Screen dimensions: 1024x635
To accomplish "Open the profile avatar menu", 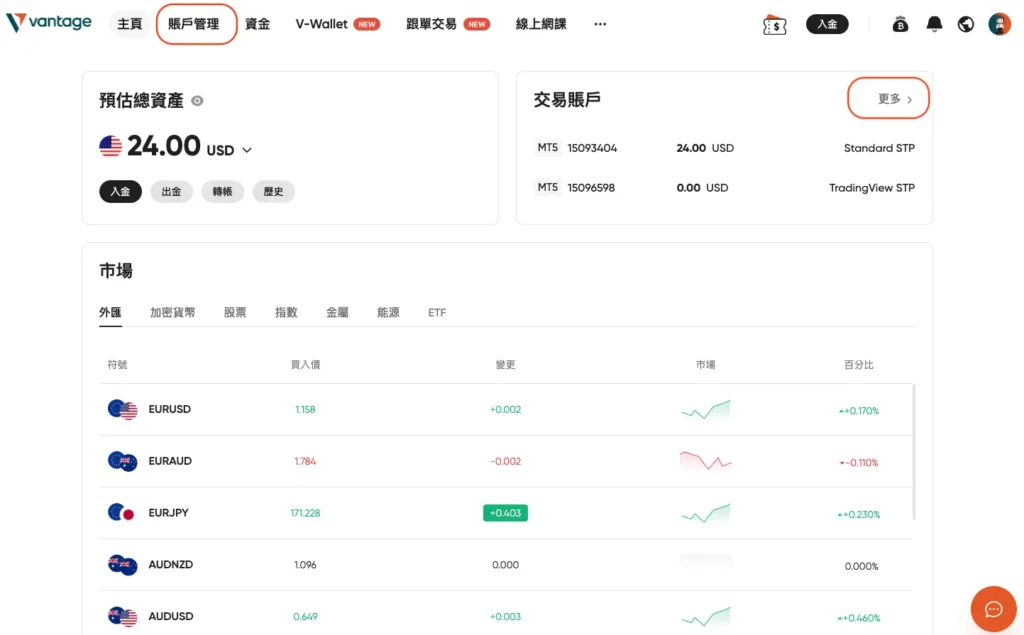I will coord(999,23).
